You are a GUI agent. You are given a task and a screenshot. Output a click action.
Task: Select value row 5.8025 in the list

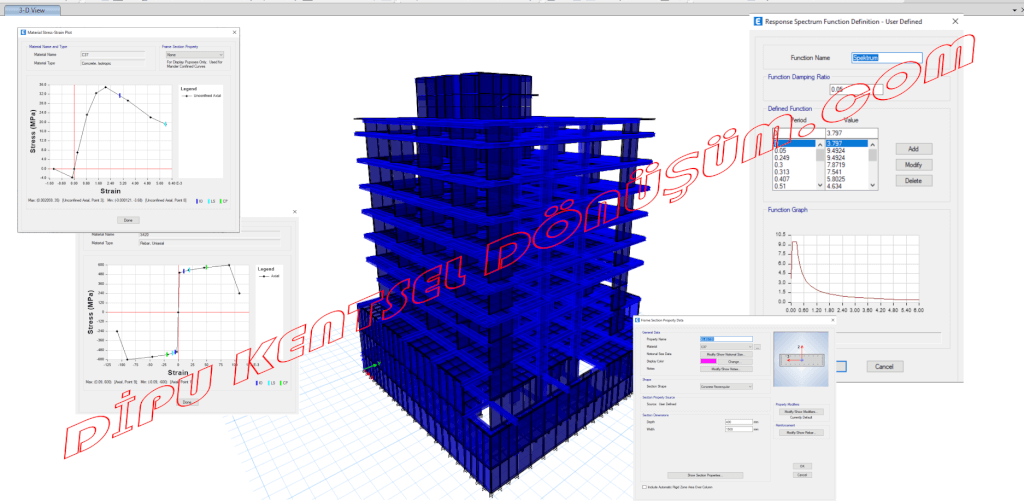[847, 179]
